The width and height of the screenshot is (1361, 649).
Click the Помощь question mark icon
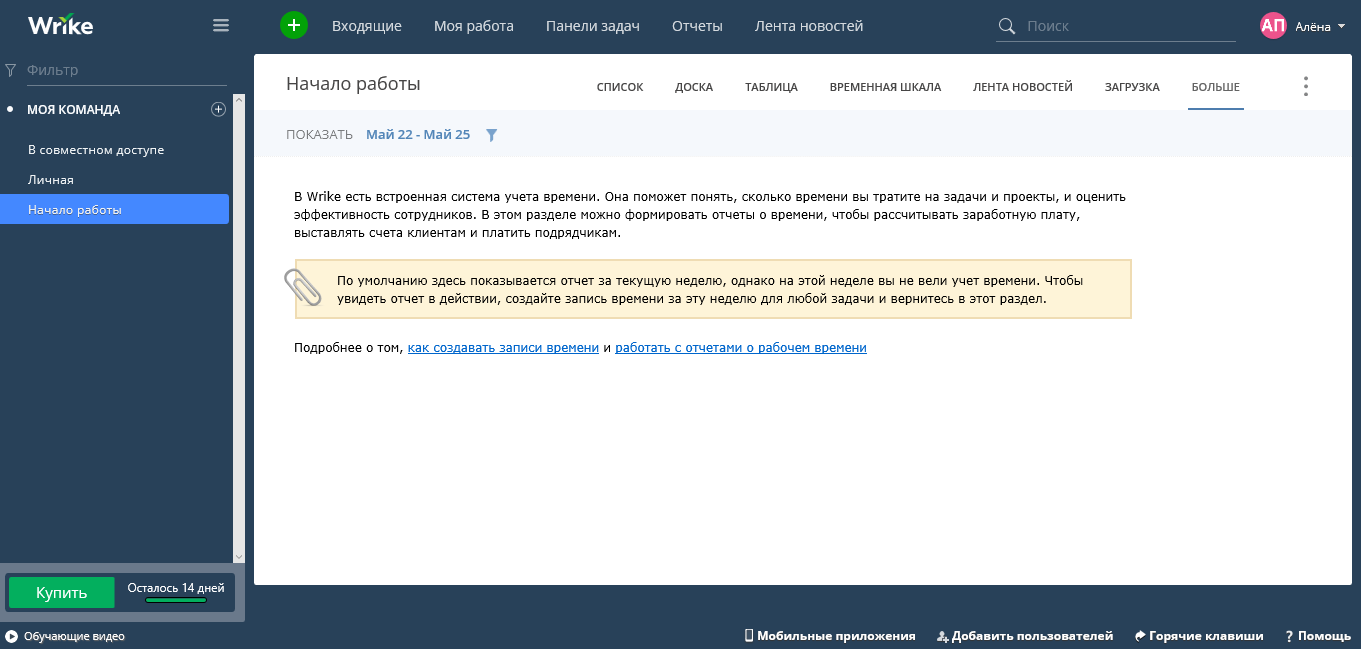(1288, 635)
